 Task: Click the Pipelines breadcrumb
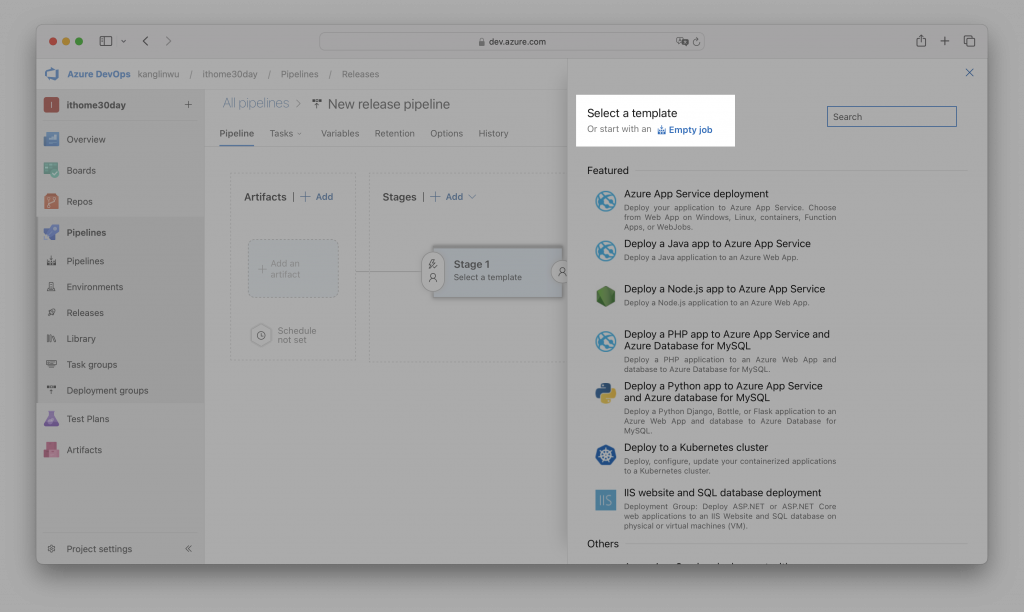[300, 74]
